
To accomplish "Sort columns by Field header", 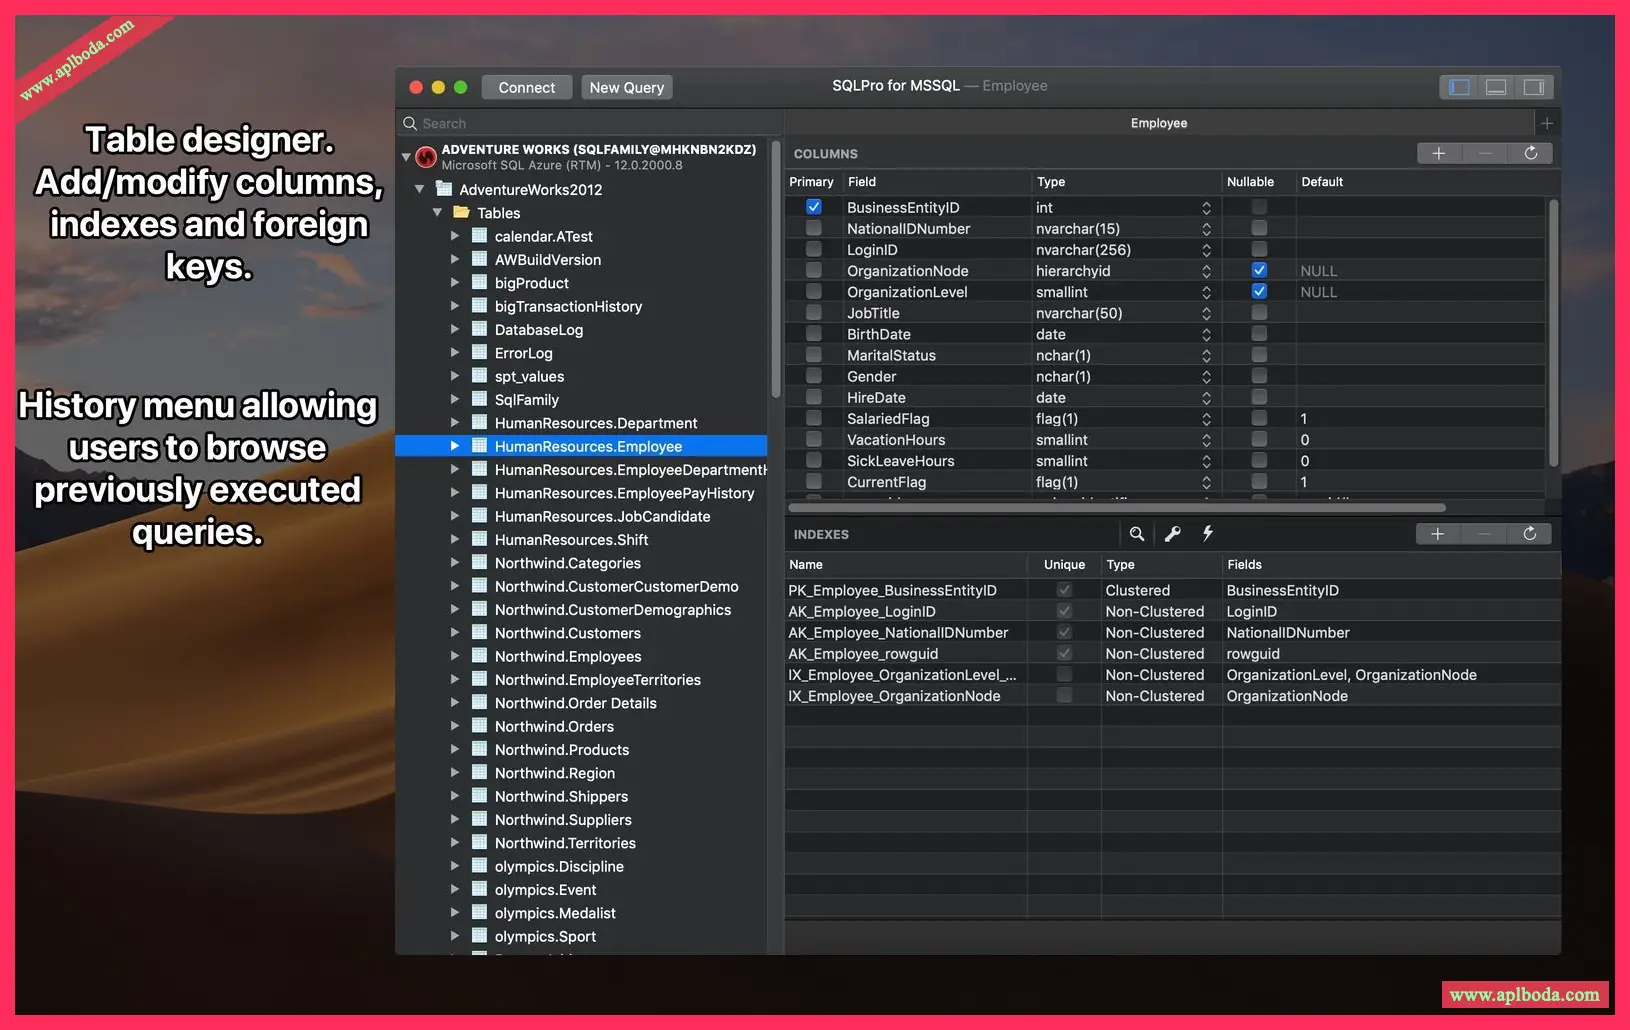I will tap(937, 182).
